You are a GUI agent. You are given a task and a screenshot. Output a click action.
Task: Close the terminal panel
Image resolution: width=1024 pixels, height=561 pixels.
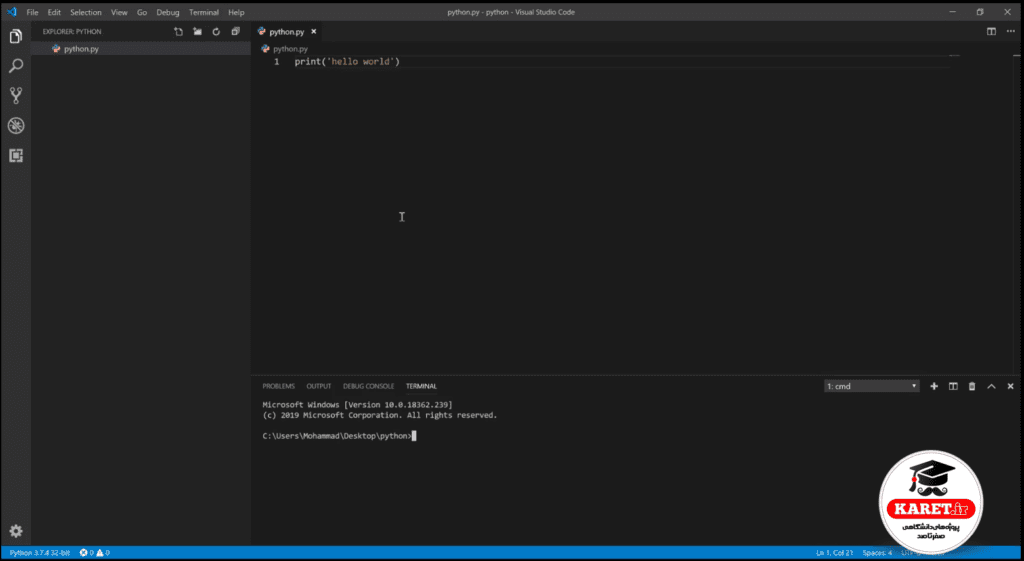(1010, 386)
